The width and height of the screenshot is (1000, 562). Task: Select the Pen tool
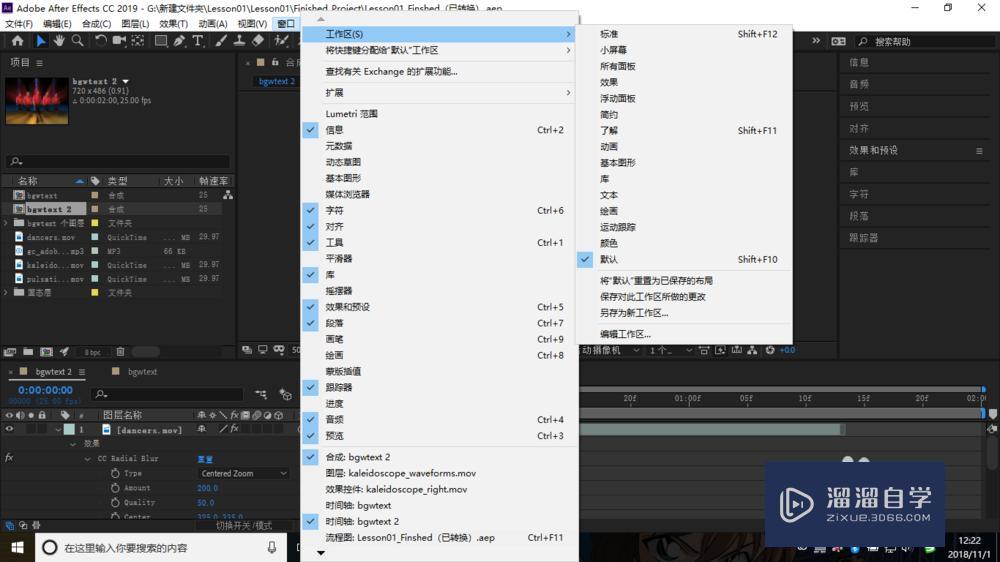pos(179,41)
